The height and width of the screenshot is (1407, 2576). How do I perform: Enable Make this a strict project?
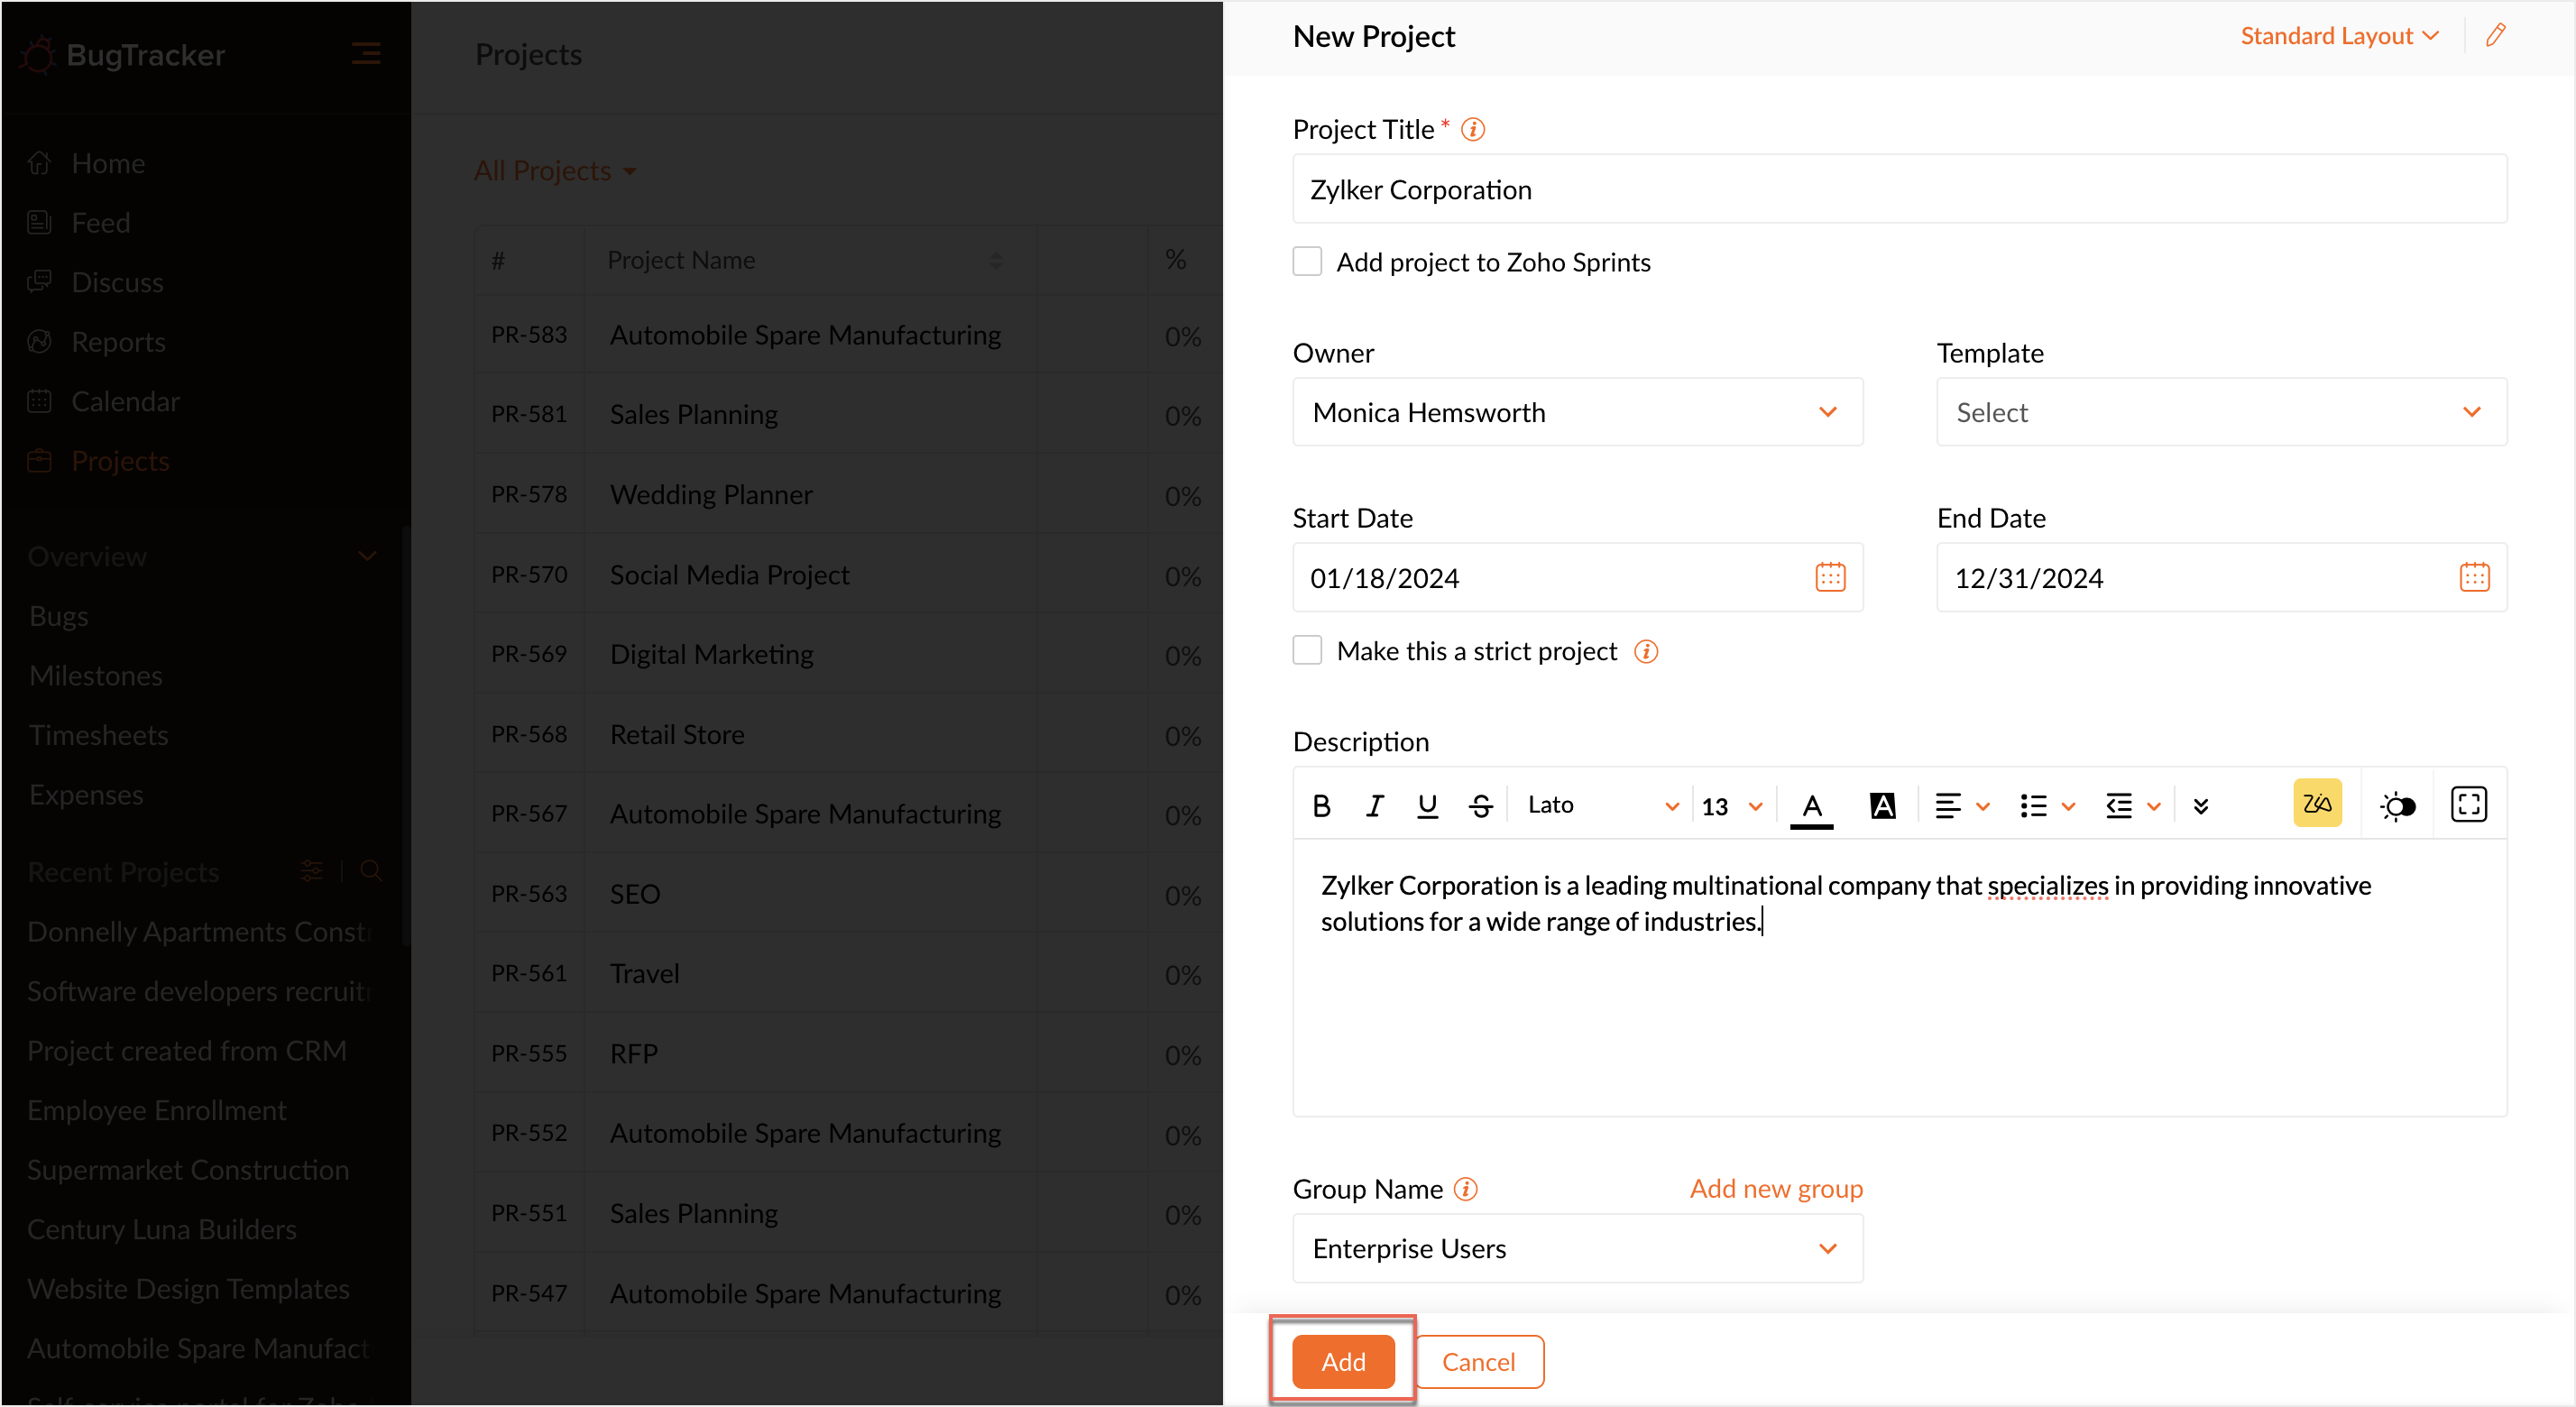(x=1307, y=651)
